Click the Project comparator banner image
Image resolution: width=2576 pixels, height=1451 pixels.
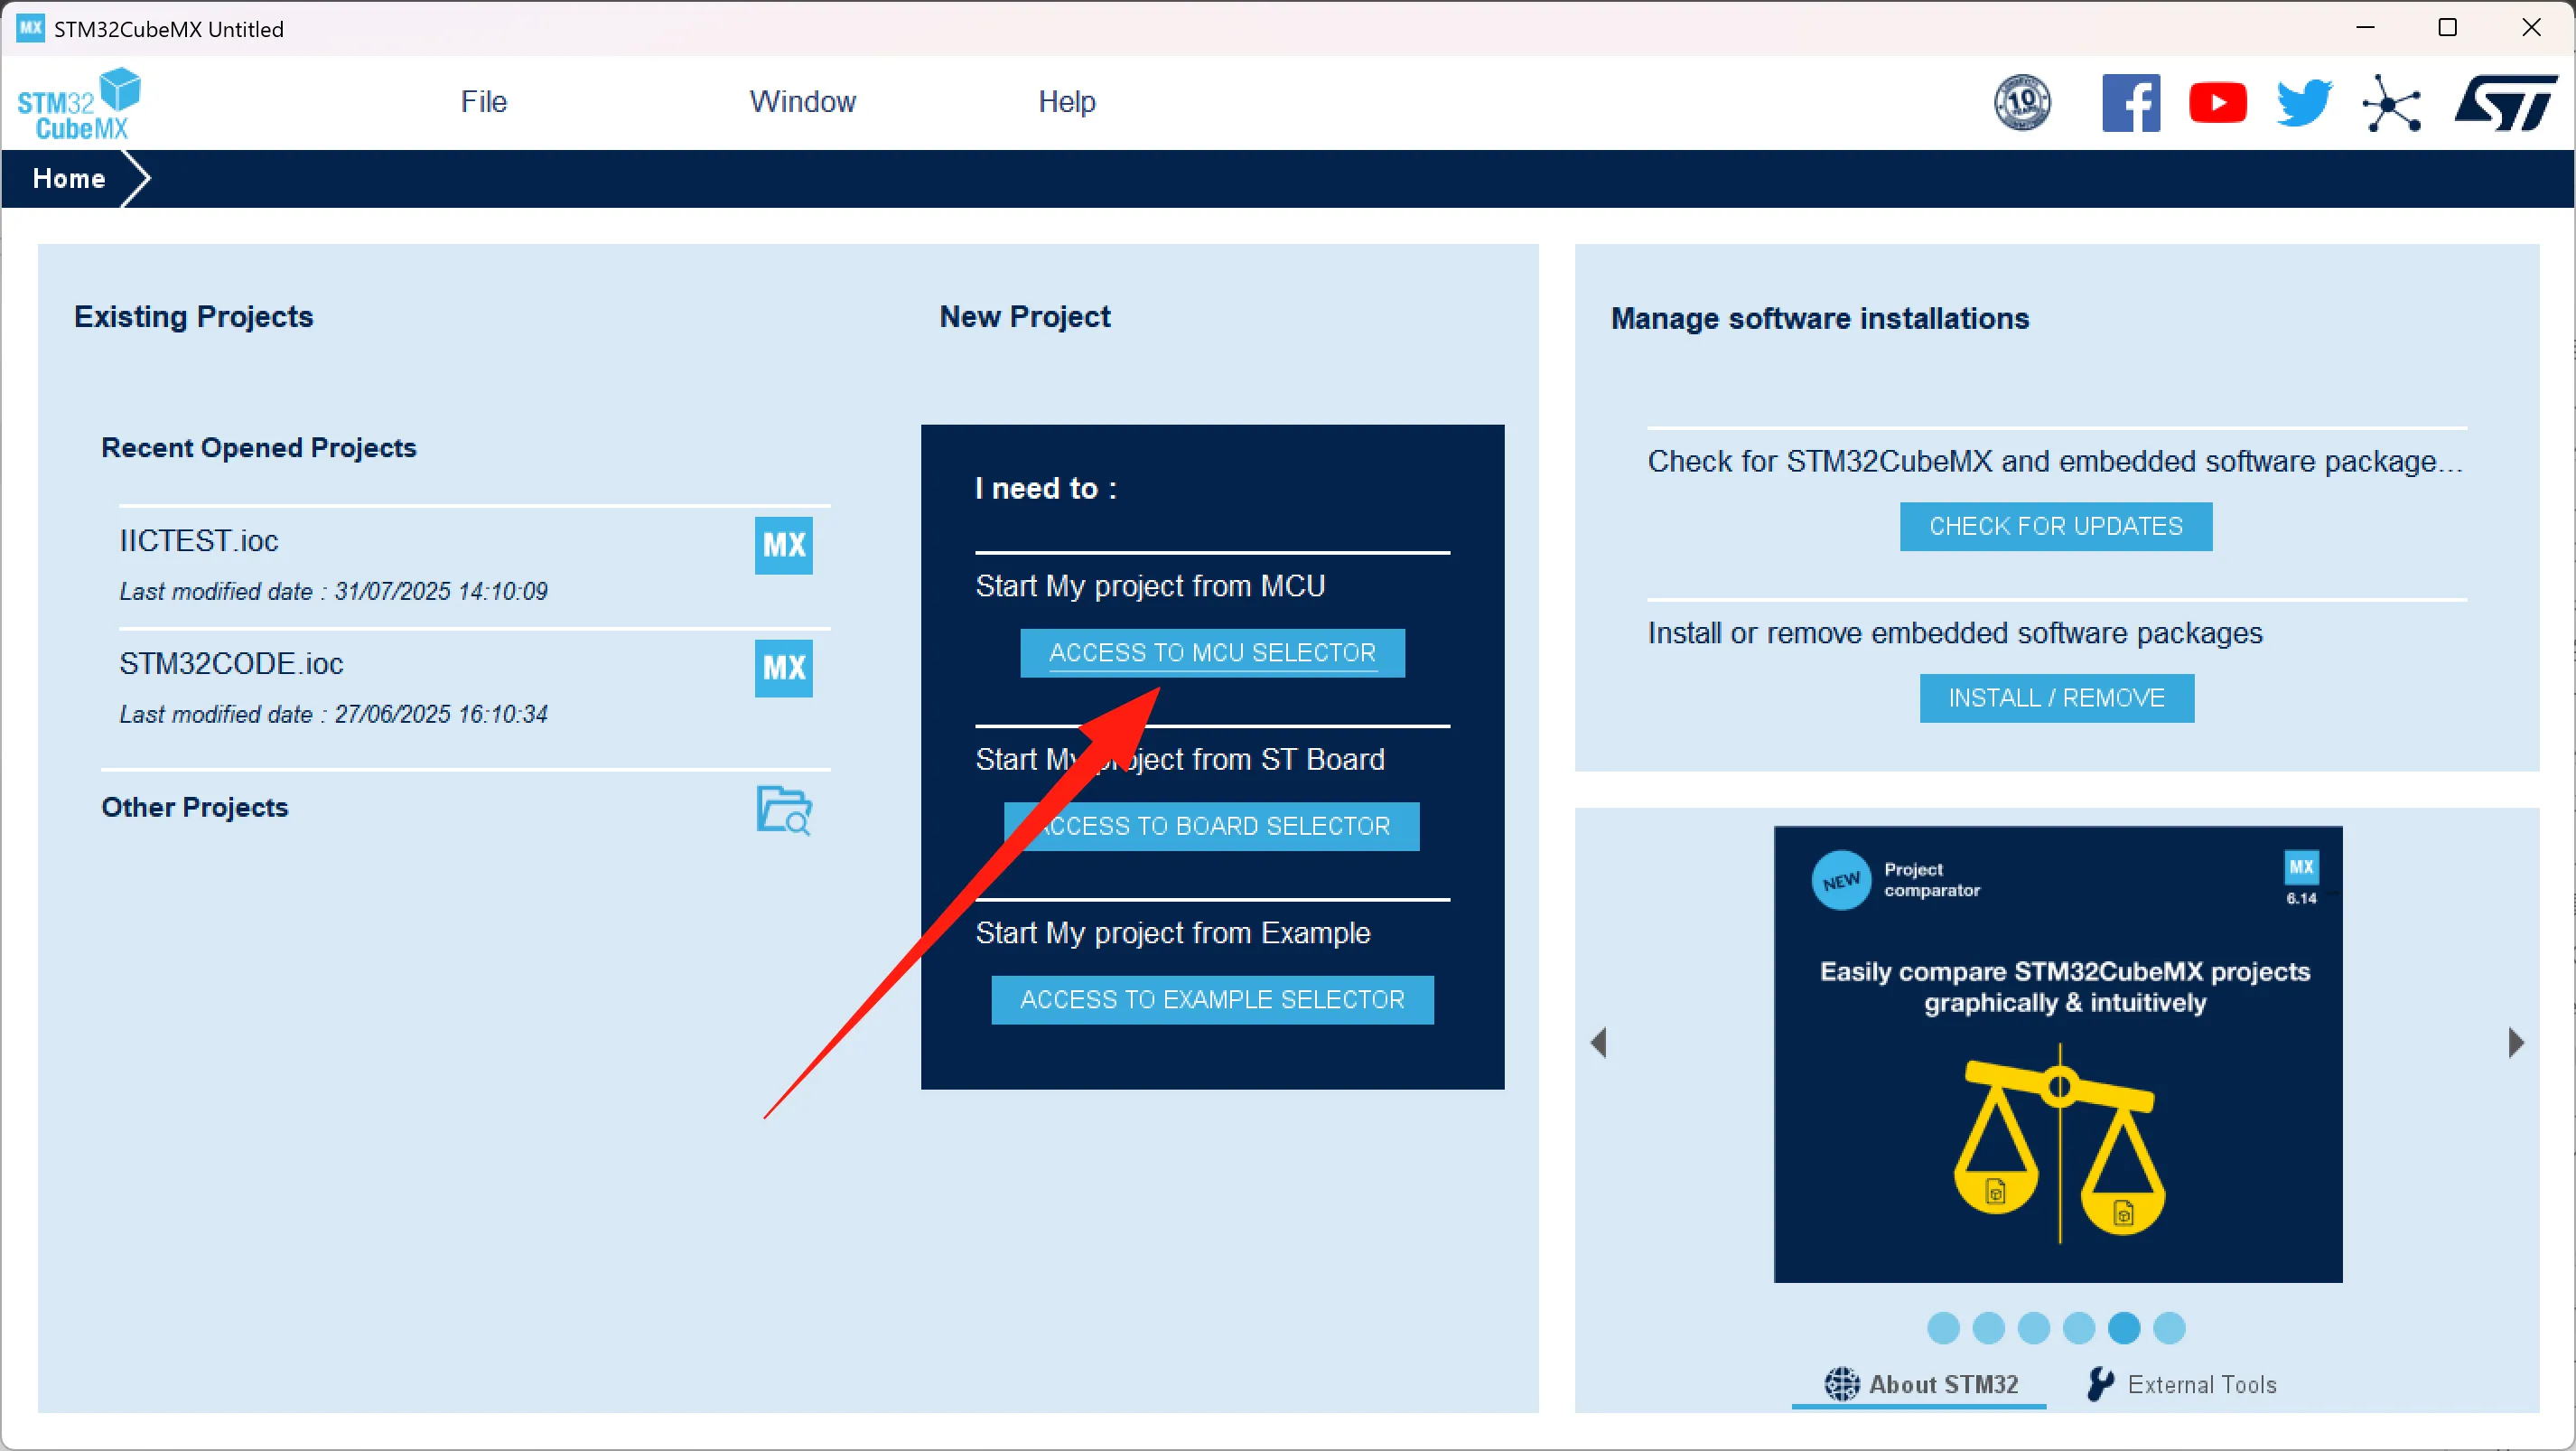tap(2057, 1053)
